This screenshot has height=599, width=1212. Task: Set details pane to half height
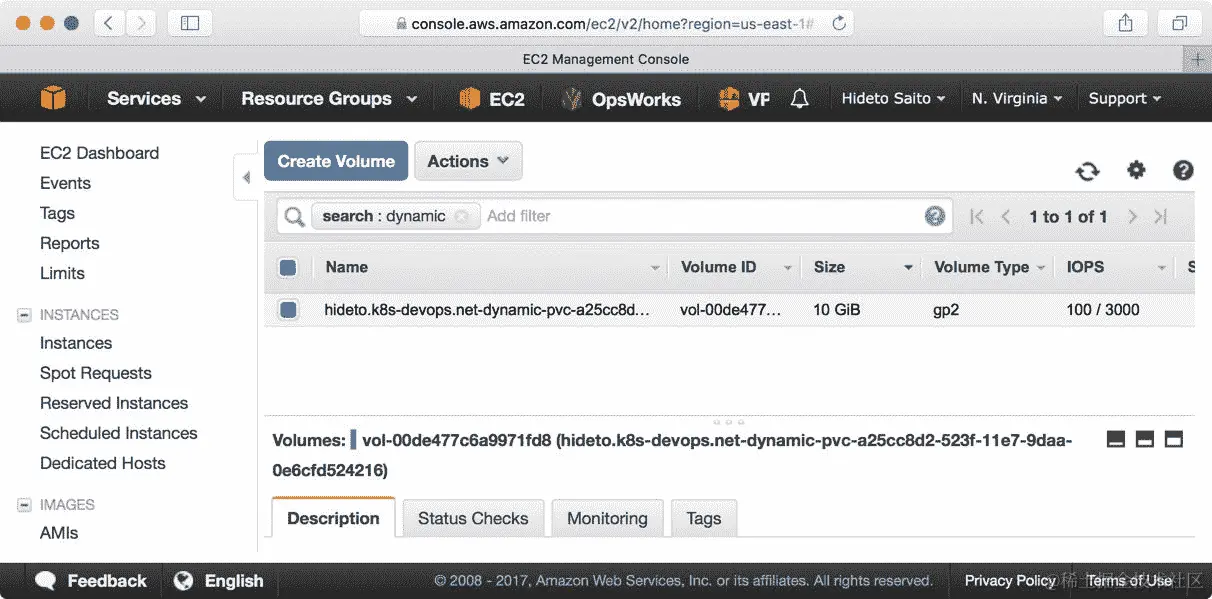click(x=1145, y=439)
